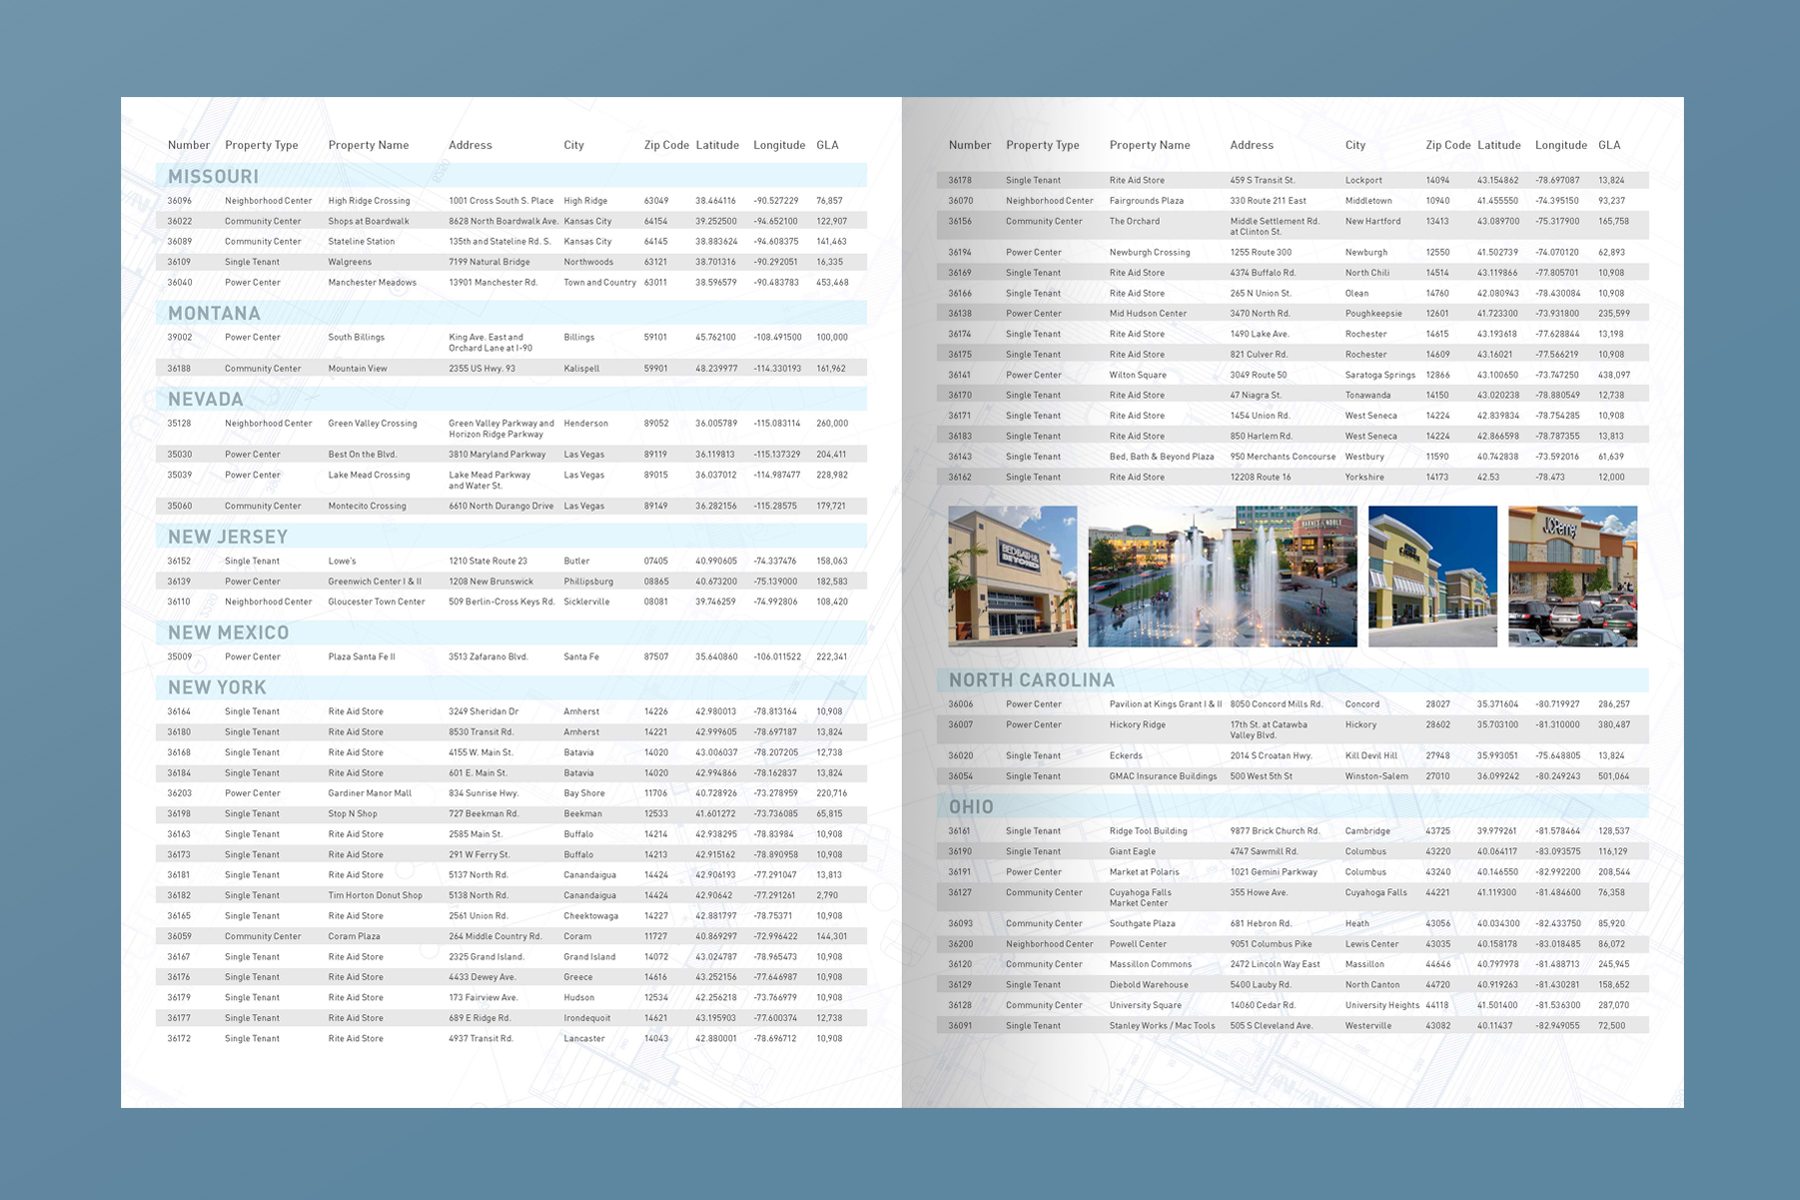The width and height of the screenshot is (1800, 1200).
Task: Click 'Plaza Santa Fe II' property name
Action: [362, 657]
